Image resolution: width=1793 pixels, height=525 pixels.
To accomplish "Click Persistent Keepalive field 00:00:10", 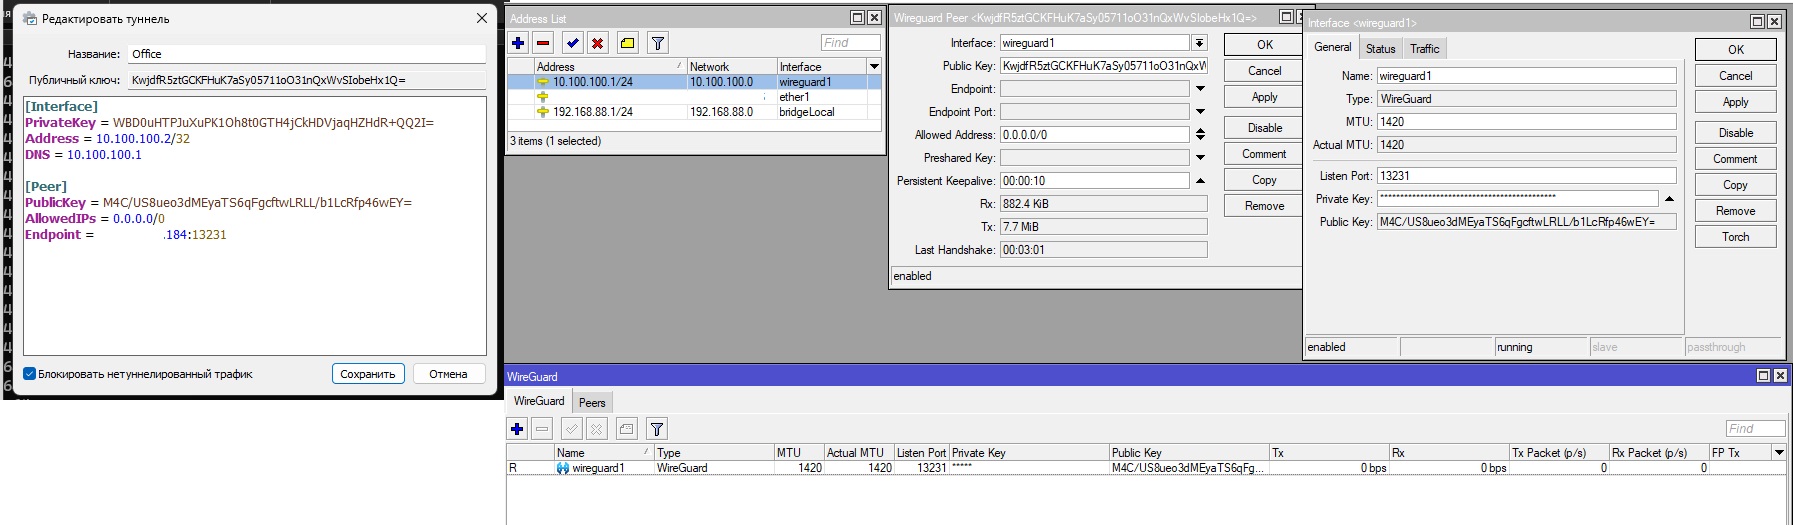I will [x=1094, y=181].
